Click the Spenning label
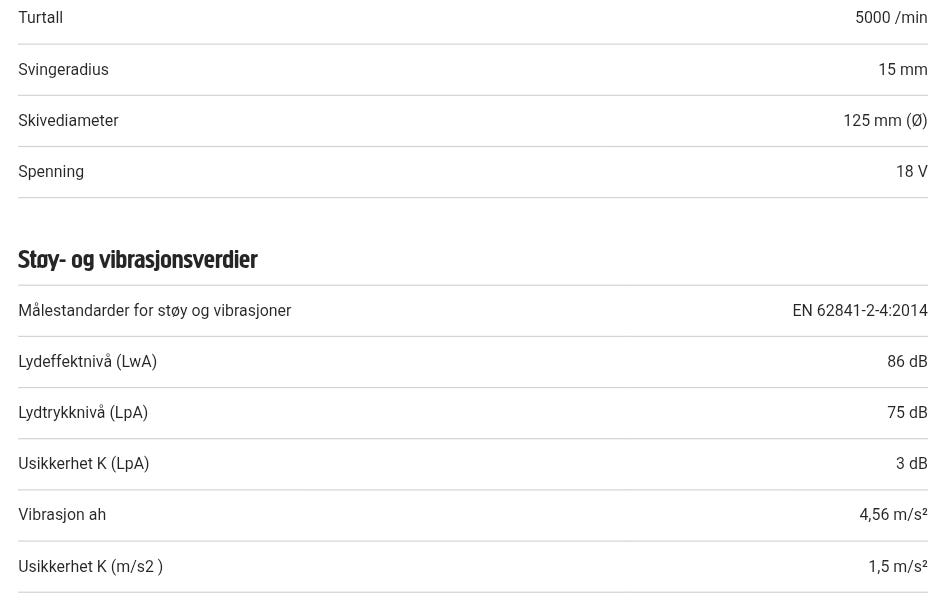Image resolution: width=952 pixels, height=607 pixels. [x=51, y=172]
